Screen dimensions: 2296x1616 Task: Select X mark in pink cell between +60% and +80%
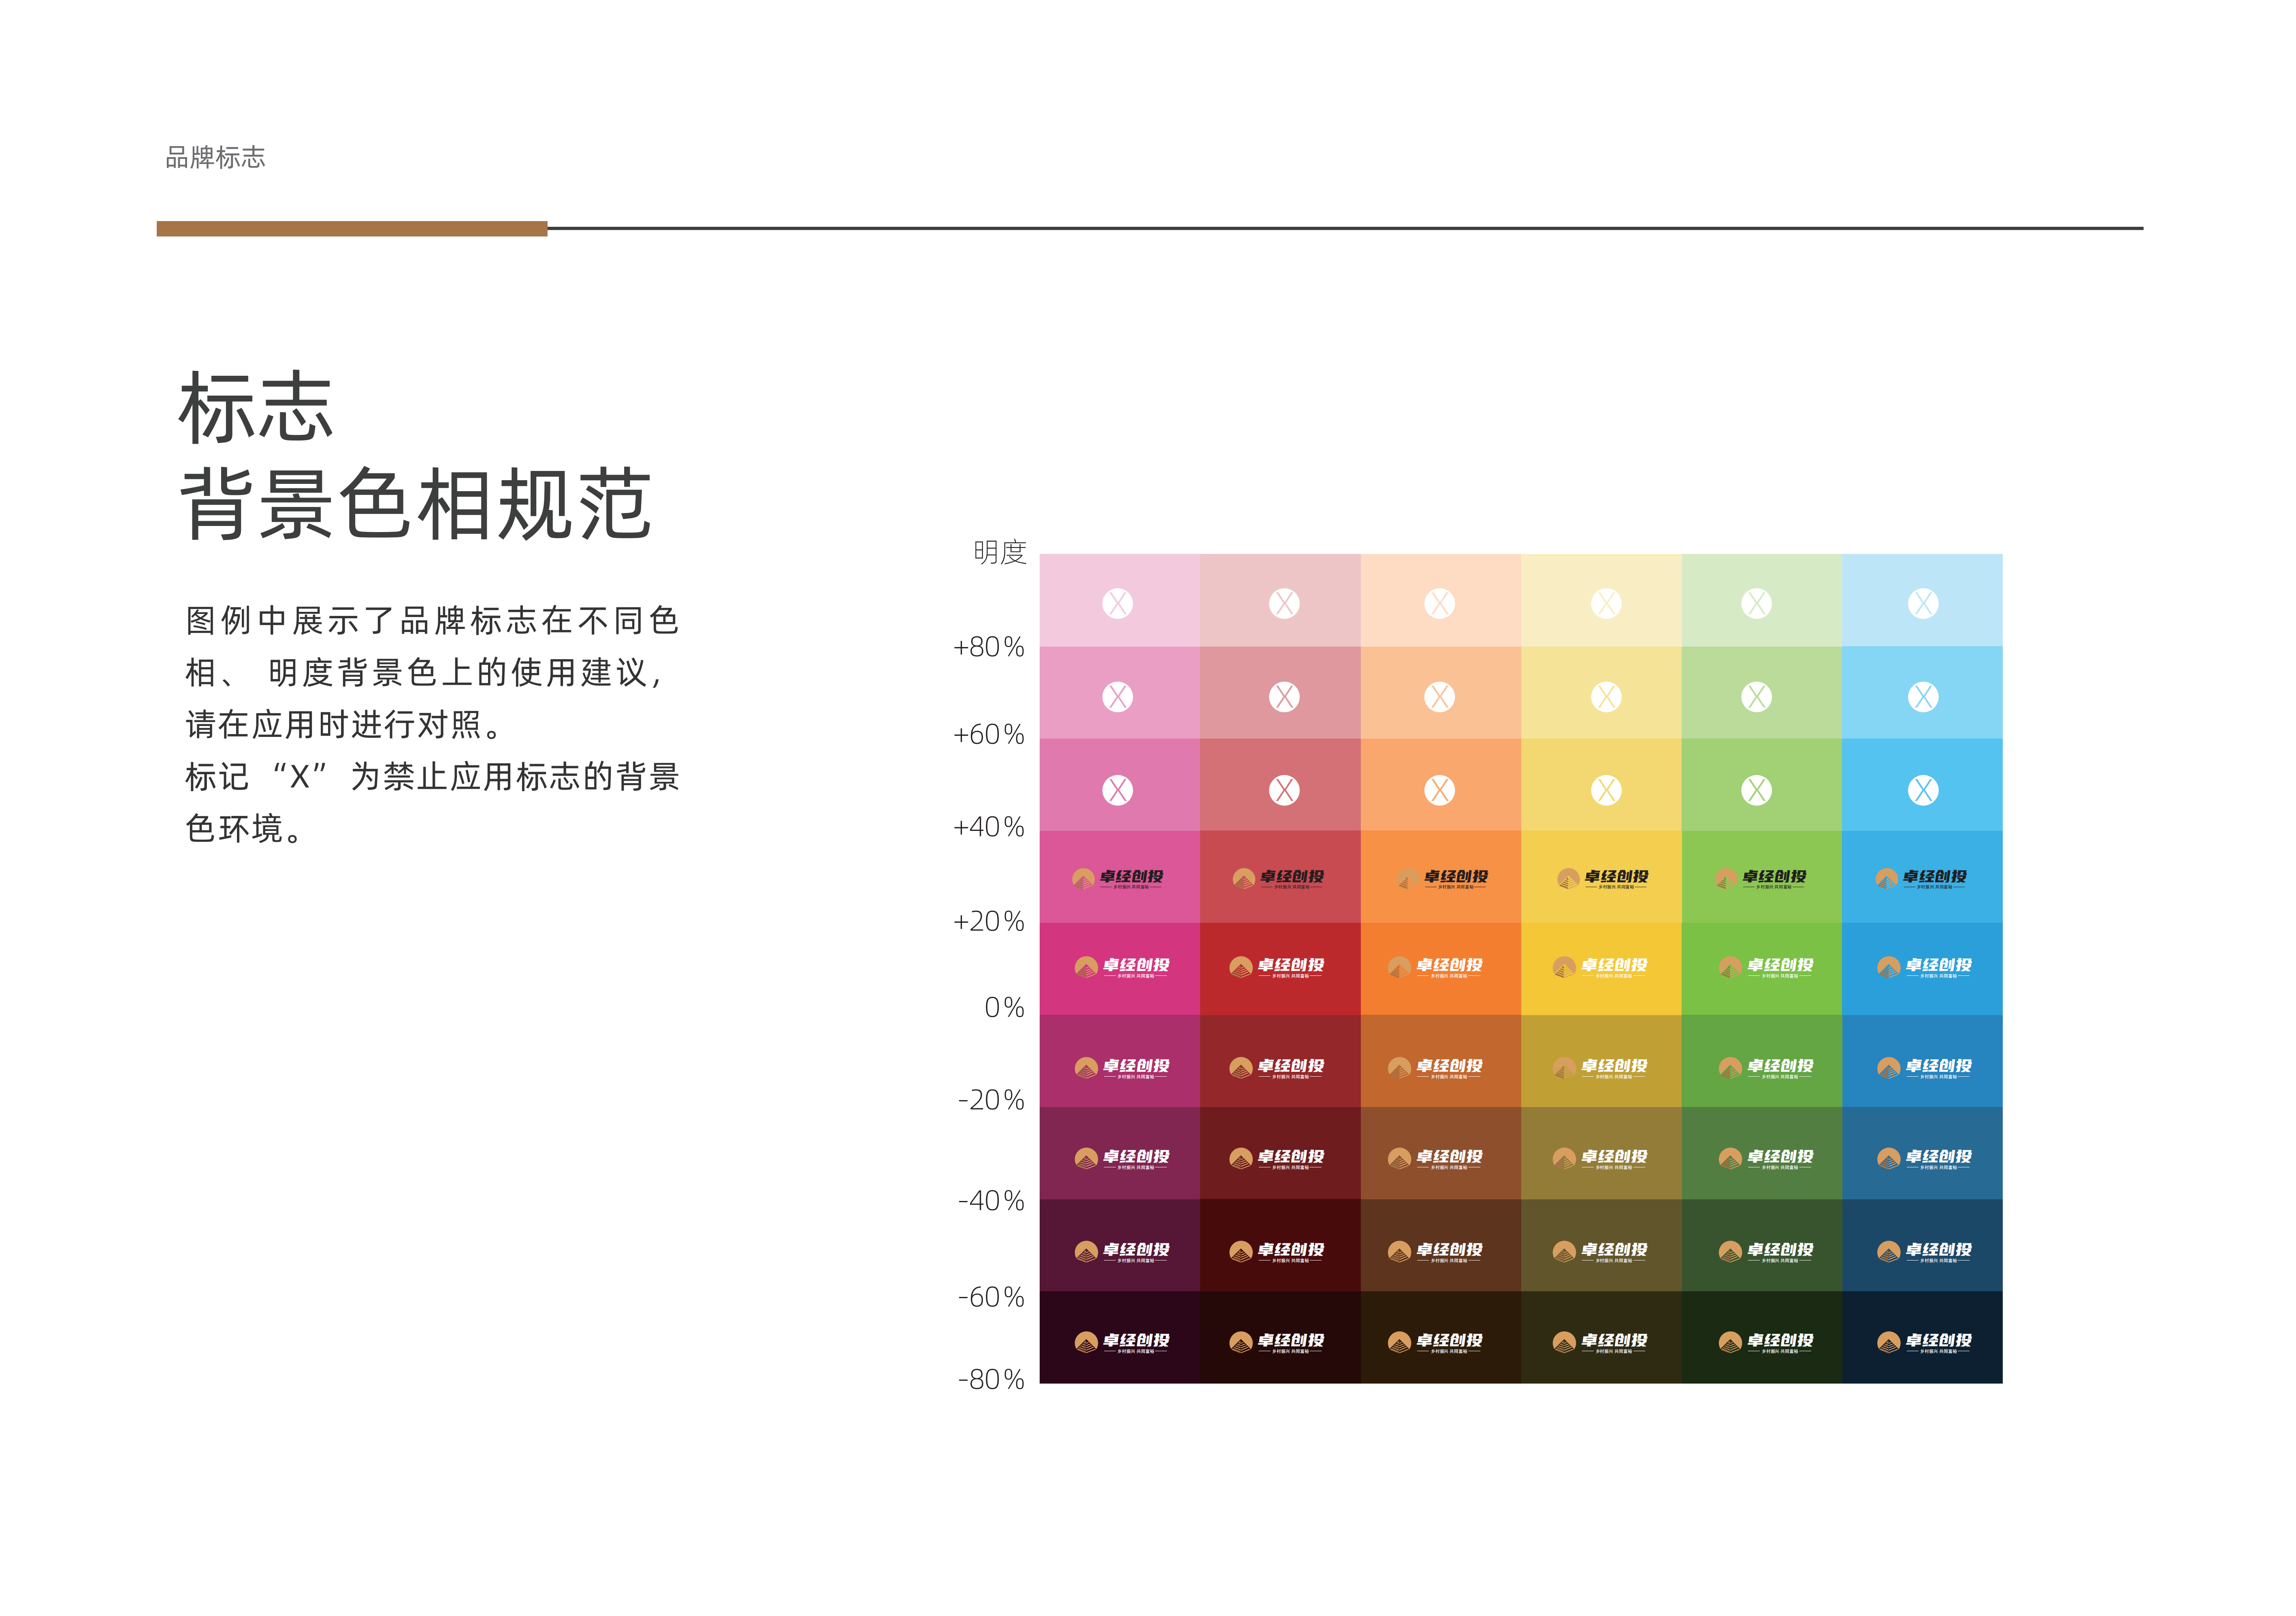(1117, 697)
